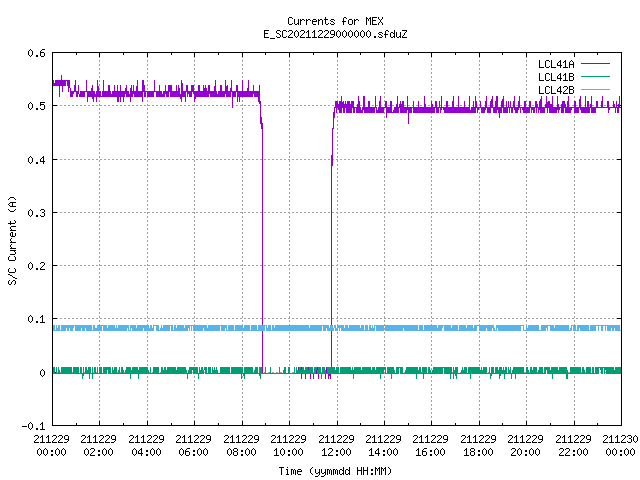
Task: Click the x-axis time label 22:00
Action: pos(573,452)
